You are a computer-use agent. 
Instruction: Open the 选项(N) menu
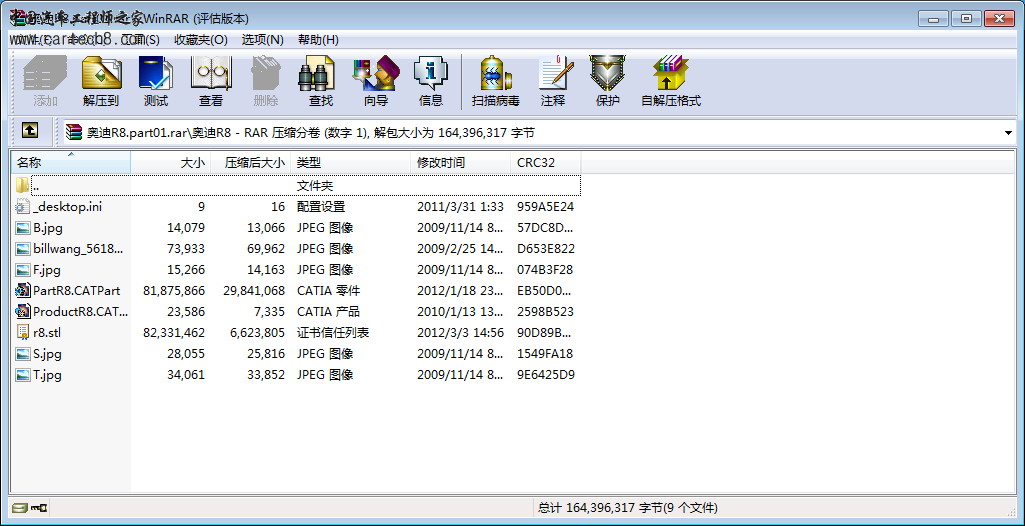pos(262,40)
